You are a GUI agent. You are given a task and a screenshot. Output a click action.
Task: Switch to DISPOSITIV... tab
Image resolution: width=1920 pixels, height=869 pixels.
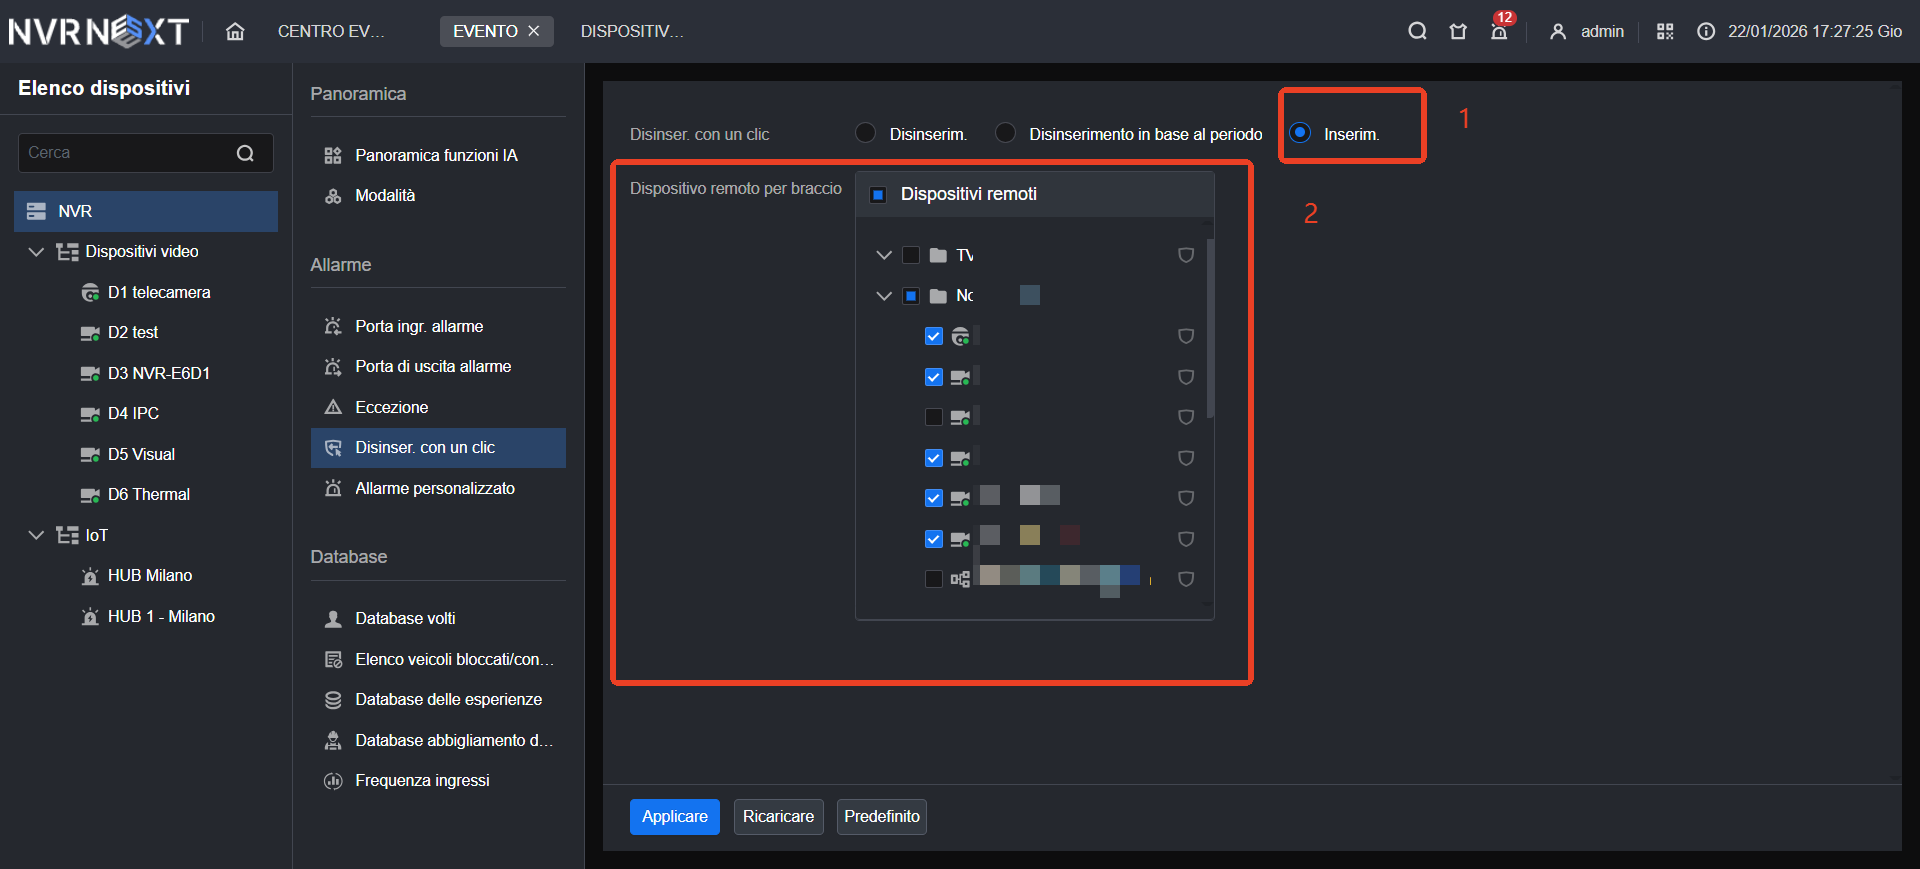632,31
